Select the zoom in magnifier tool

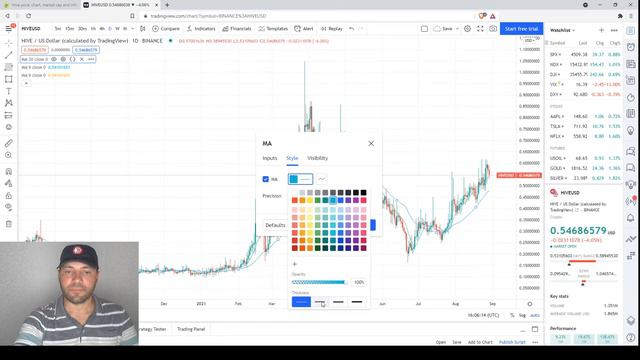(9, 155)
